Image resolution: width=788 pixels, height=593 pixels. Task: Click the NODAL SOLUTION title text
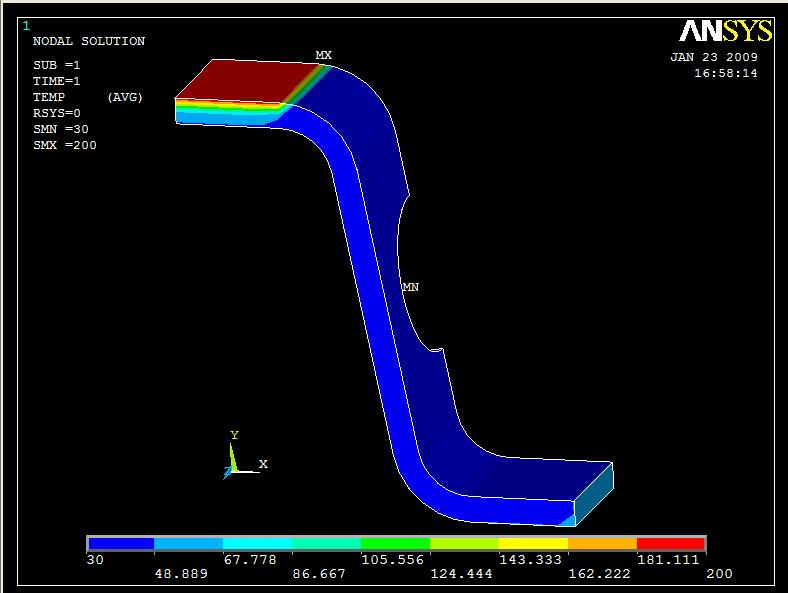[x=89, y=41]
